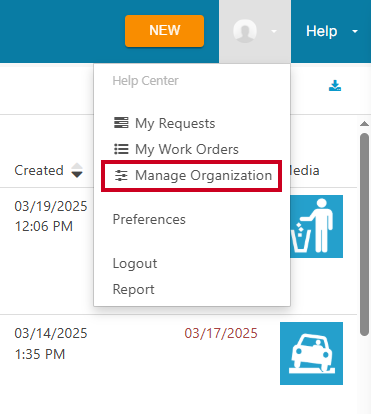This screenshot has width=371, height=414.
Task: Open the car pothole media thumbnail
Action: point(311,353)
